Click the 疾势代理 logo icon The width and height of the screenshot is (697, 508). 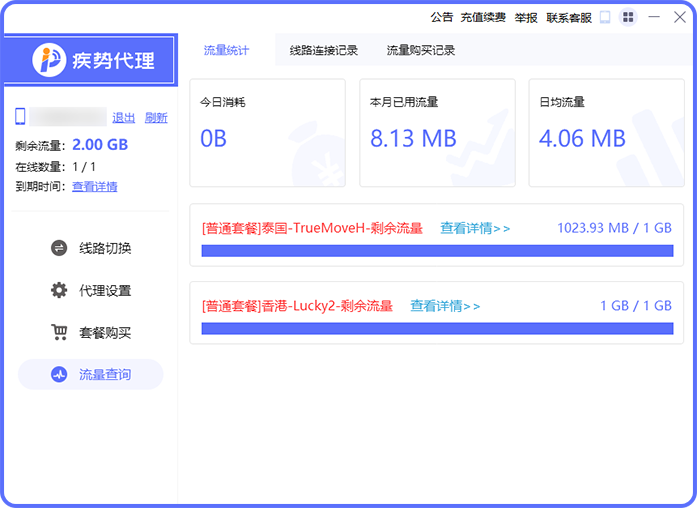pos(48,60)
